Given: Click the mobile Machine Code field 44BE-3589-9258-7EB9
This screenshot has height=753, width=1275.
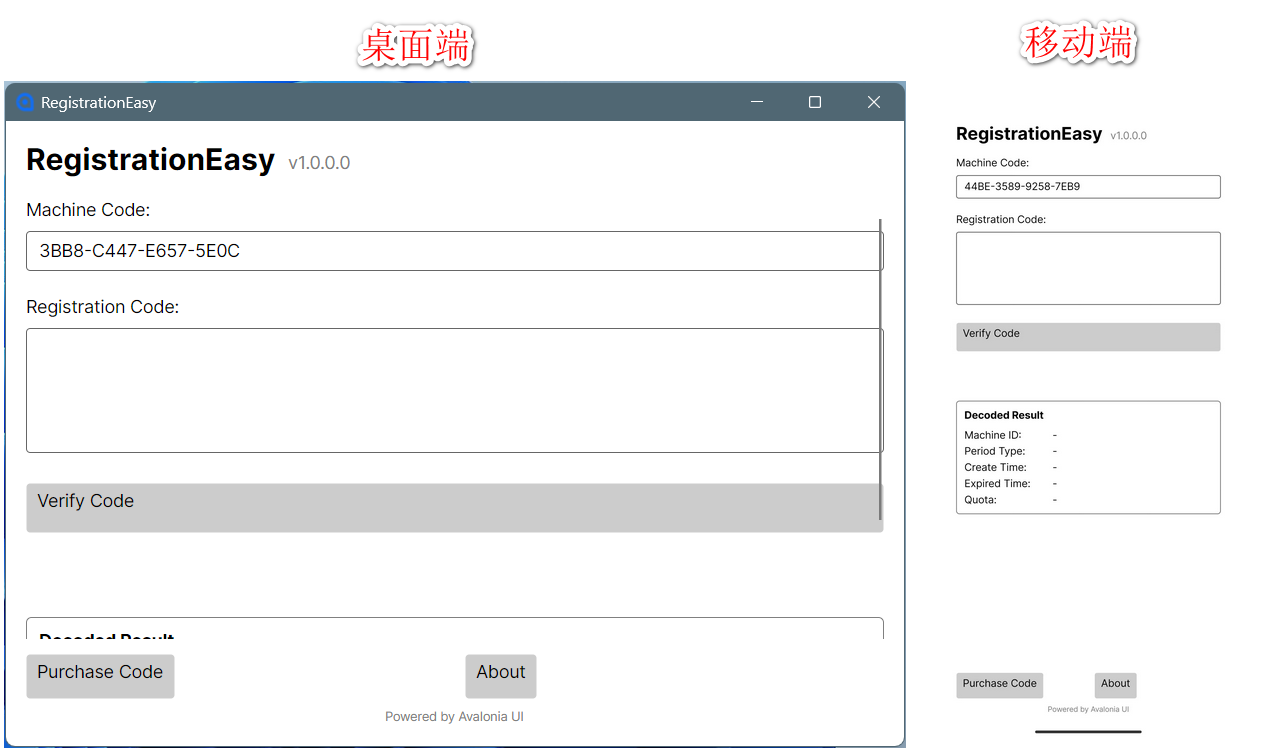Looking at the screenshot, I should 1088,187.
